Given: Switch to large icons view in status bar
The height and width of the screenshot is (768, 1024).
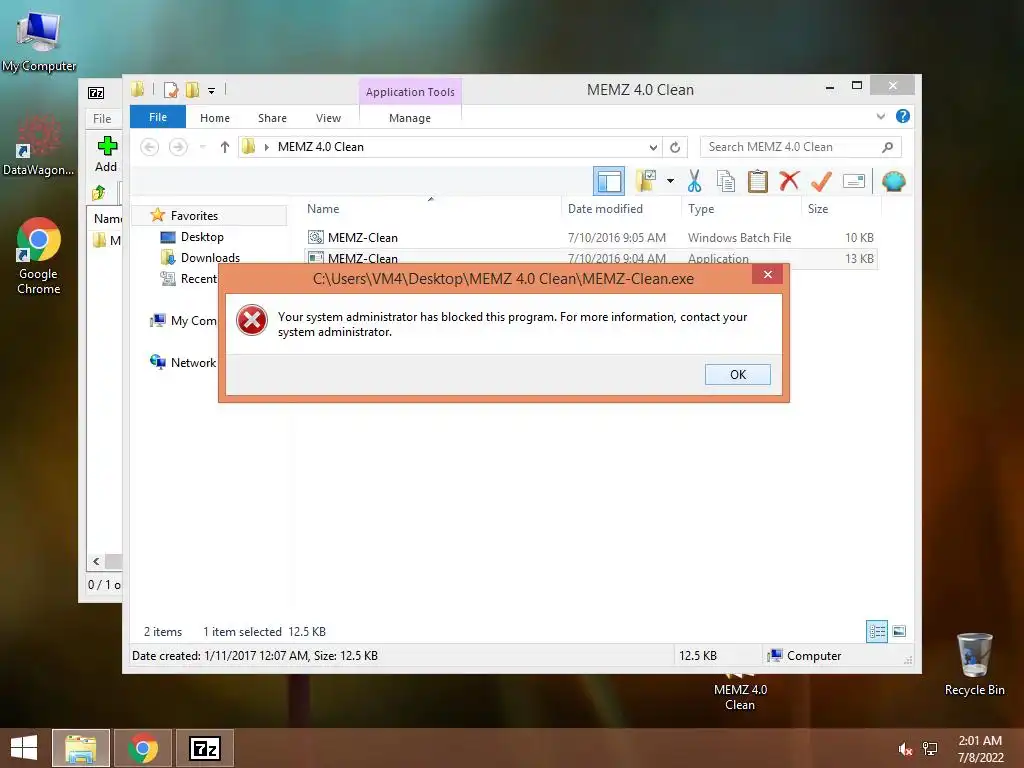Looking at the screenshot, I should click(x=899, y=631).
